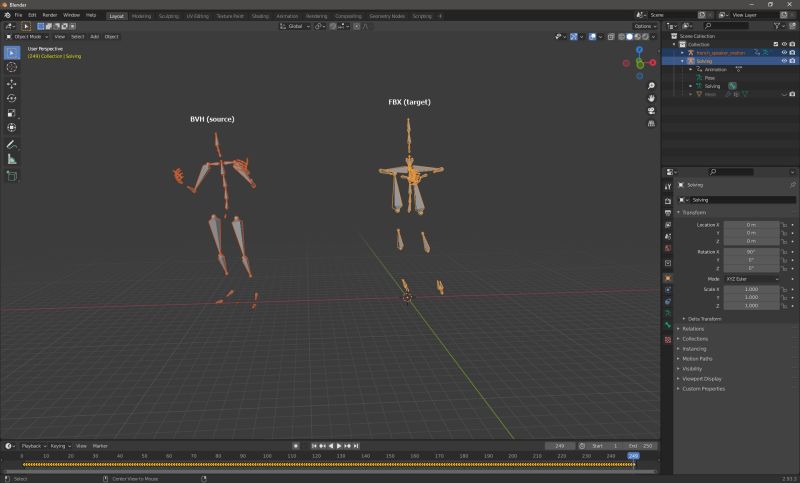Screen dimensions: 800x483
Task: Open the Object Constraints properties tab
Action: click(x=668, y=302)
